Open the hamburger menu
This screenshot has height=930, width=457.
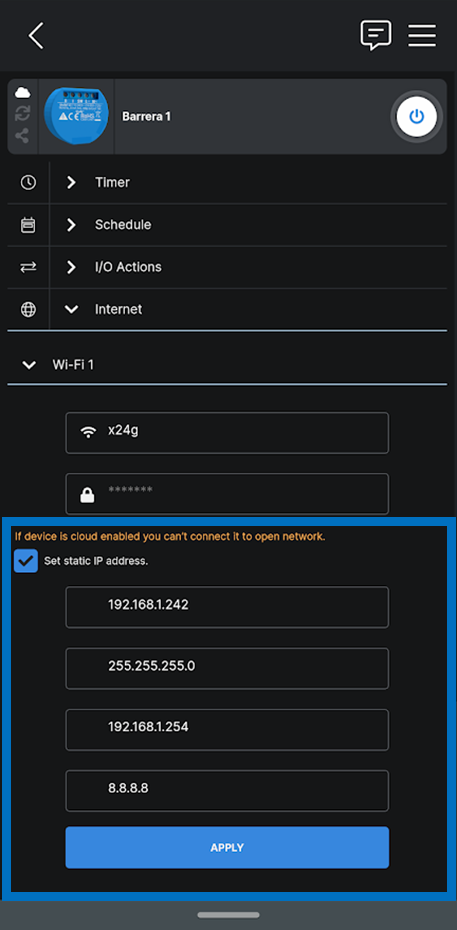point(422,36)
